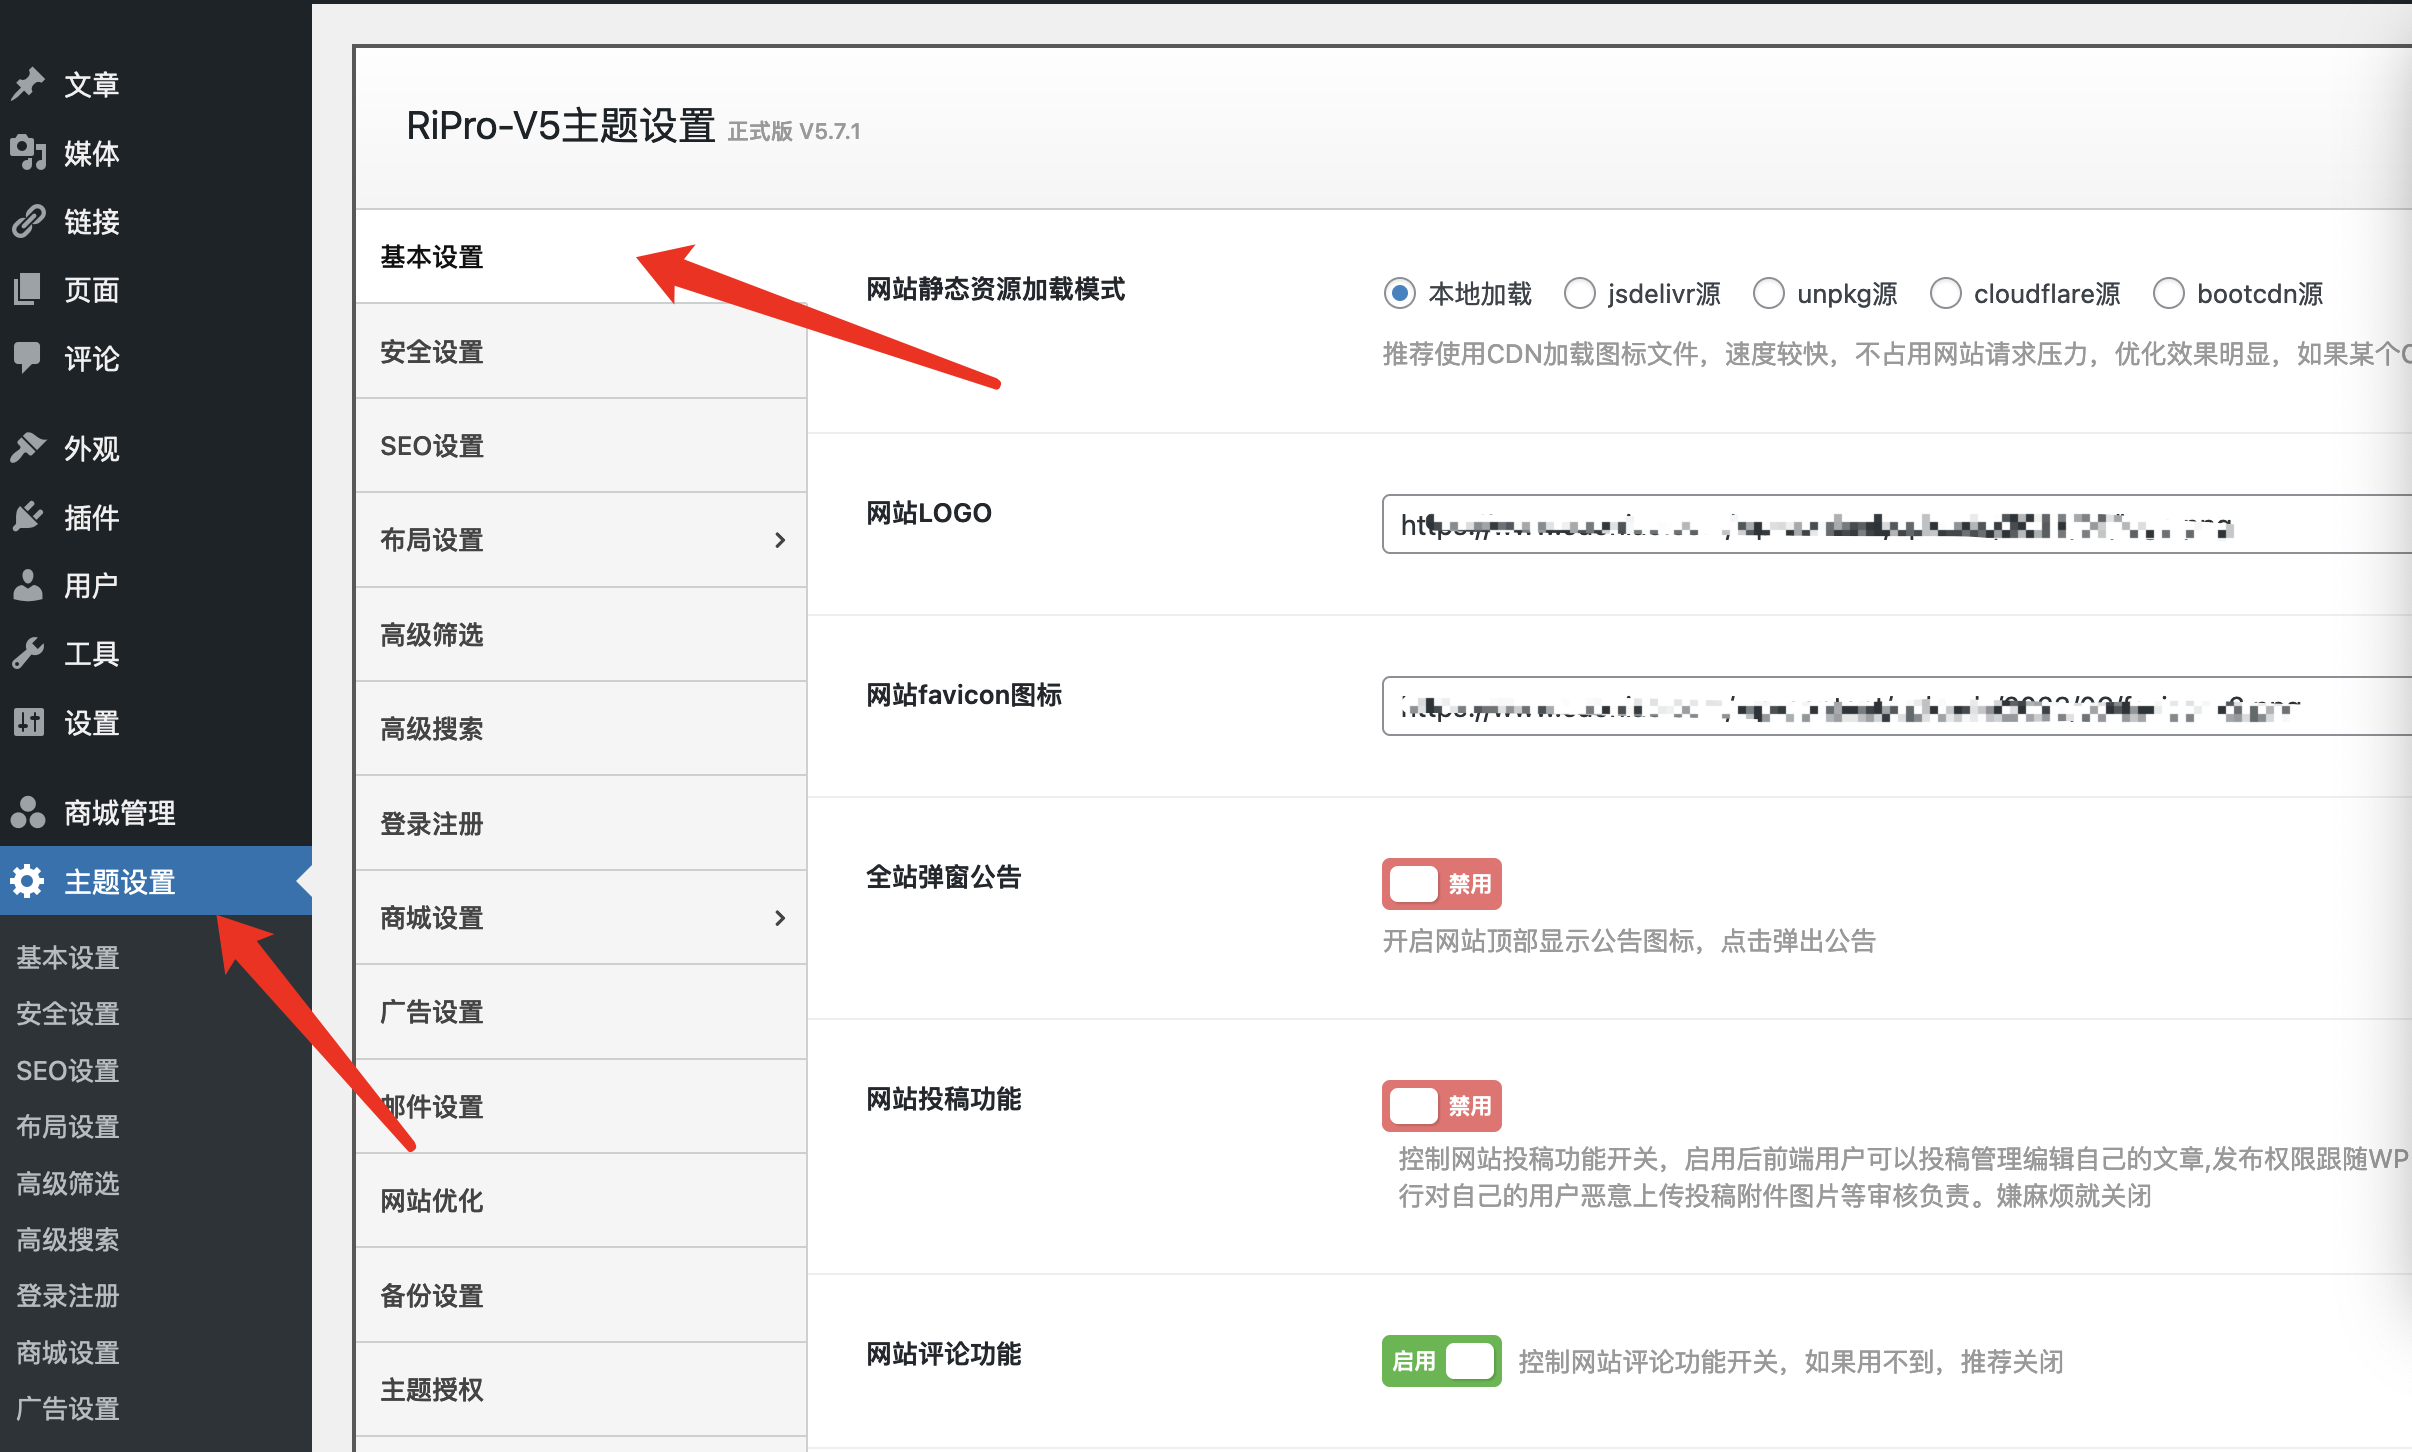Click the appearance brush icon for 外观
2412x1452 pixels.
[28, 448]
